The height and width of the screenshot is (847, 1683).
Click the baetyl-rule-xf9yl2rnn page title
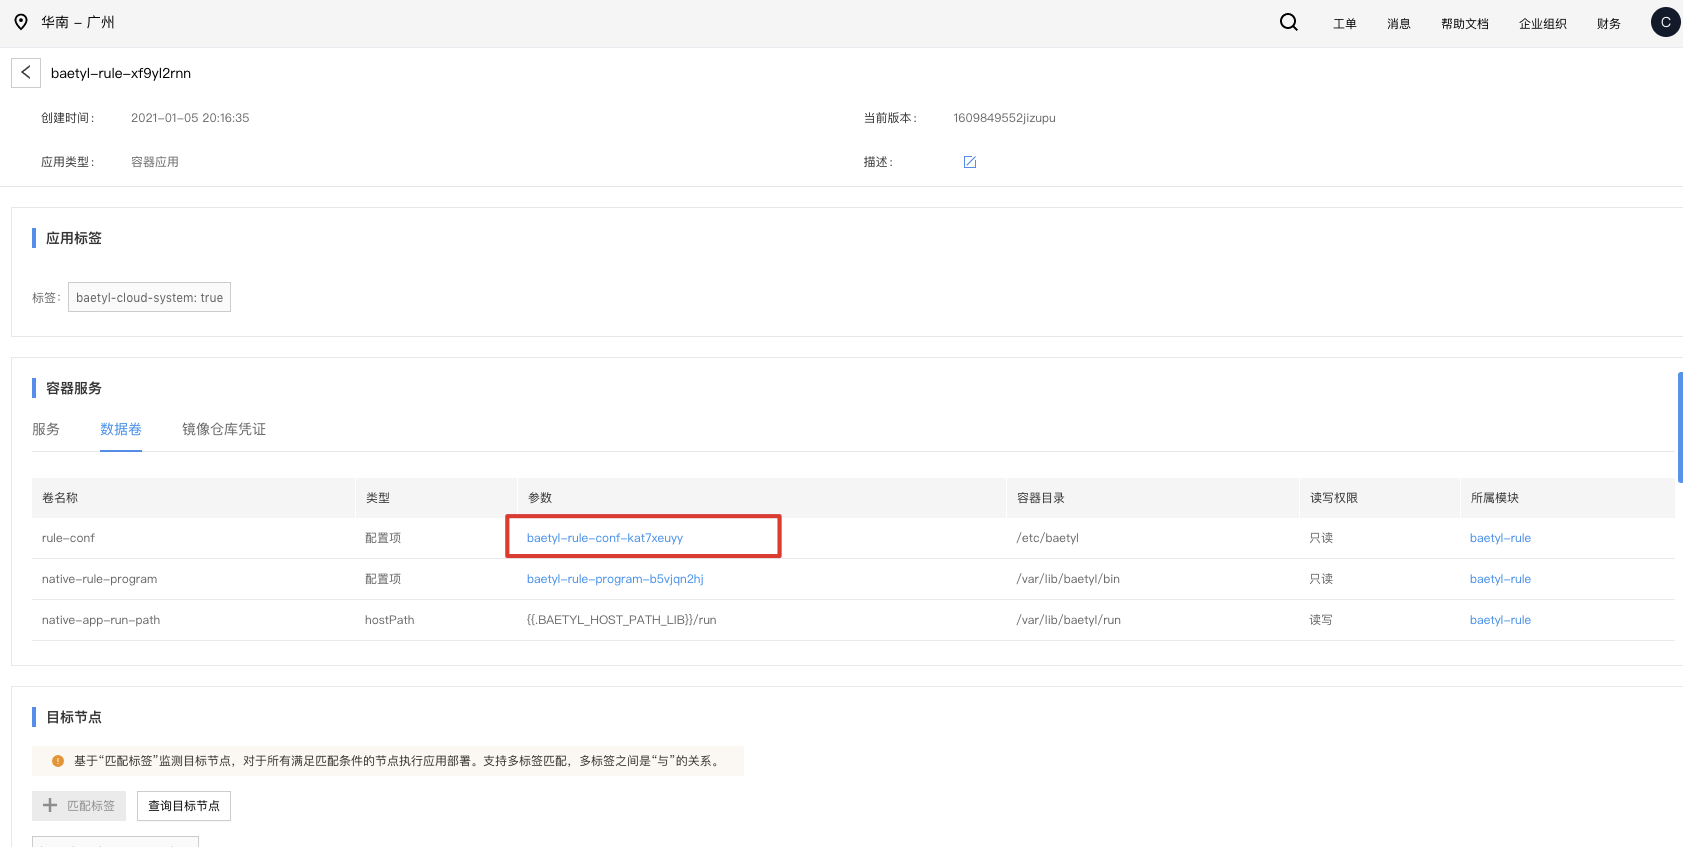coord(121,73)
